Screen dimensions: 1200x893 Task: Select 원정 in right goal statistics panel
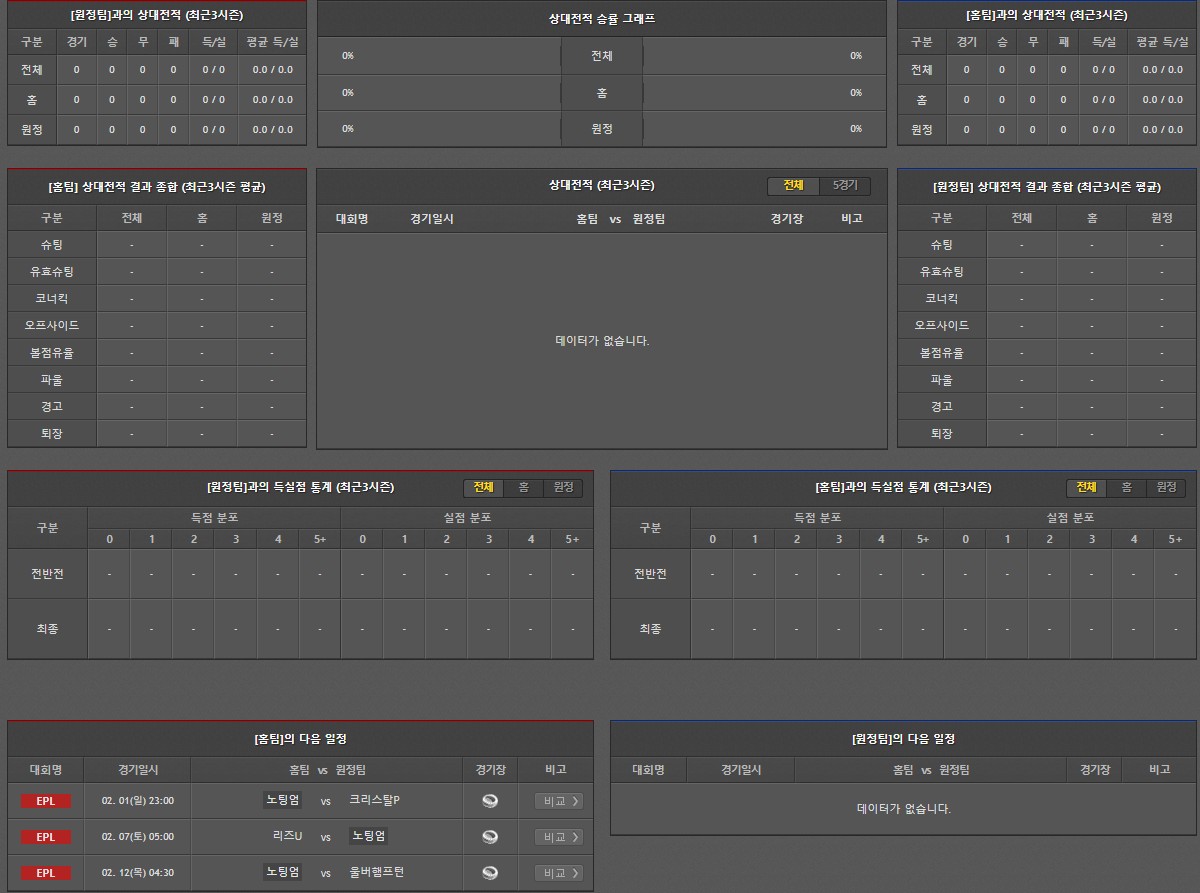click(1166, 487)
